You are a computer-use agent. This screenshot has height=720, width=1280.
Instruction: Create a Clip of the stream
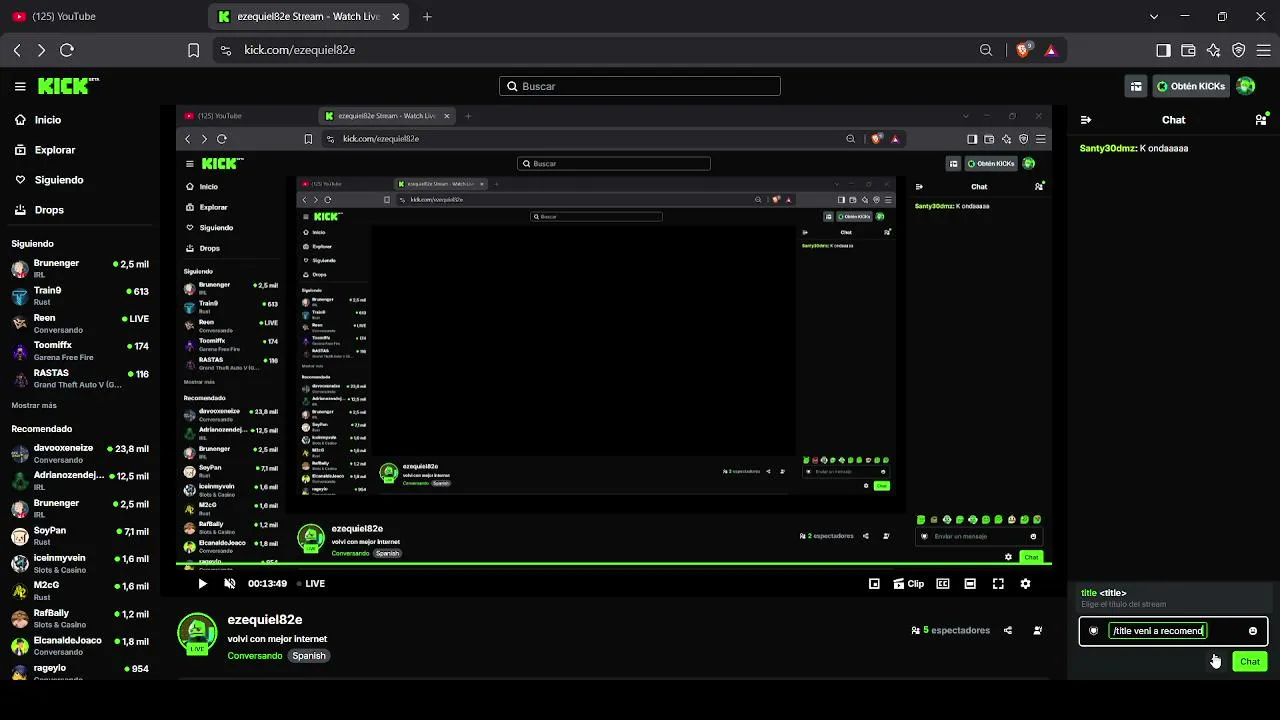click(x=909, y=584)
